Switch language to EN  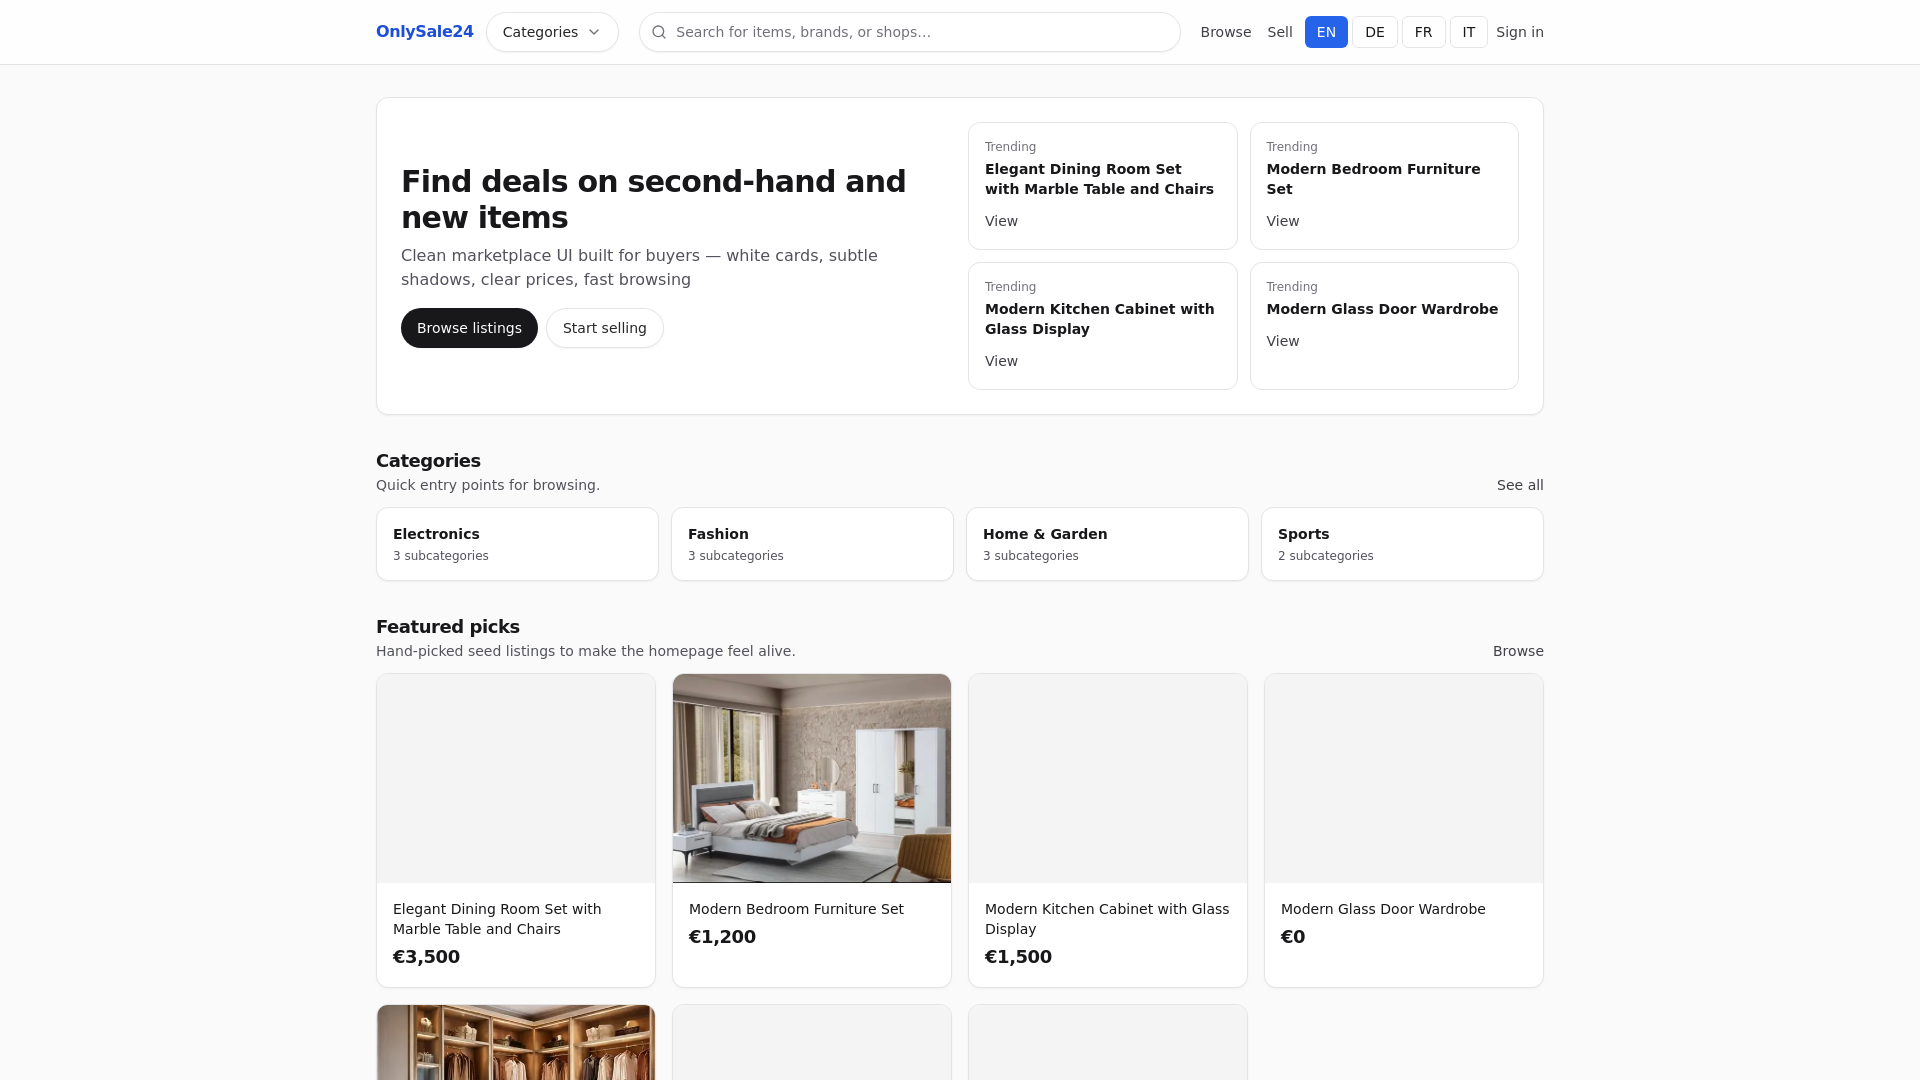point(1326,32)
